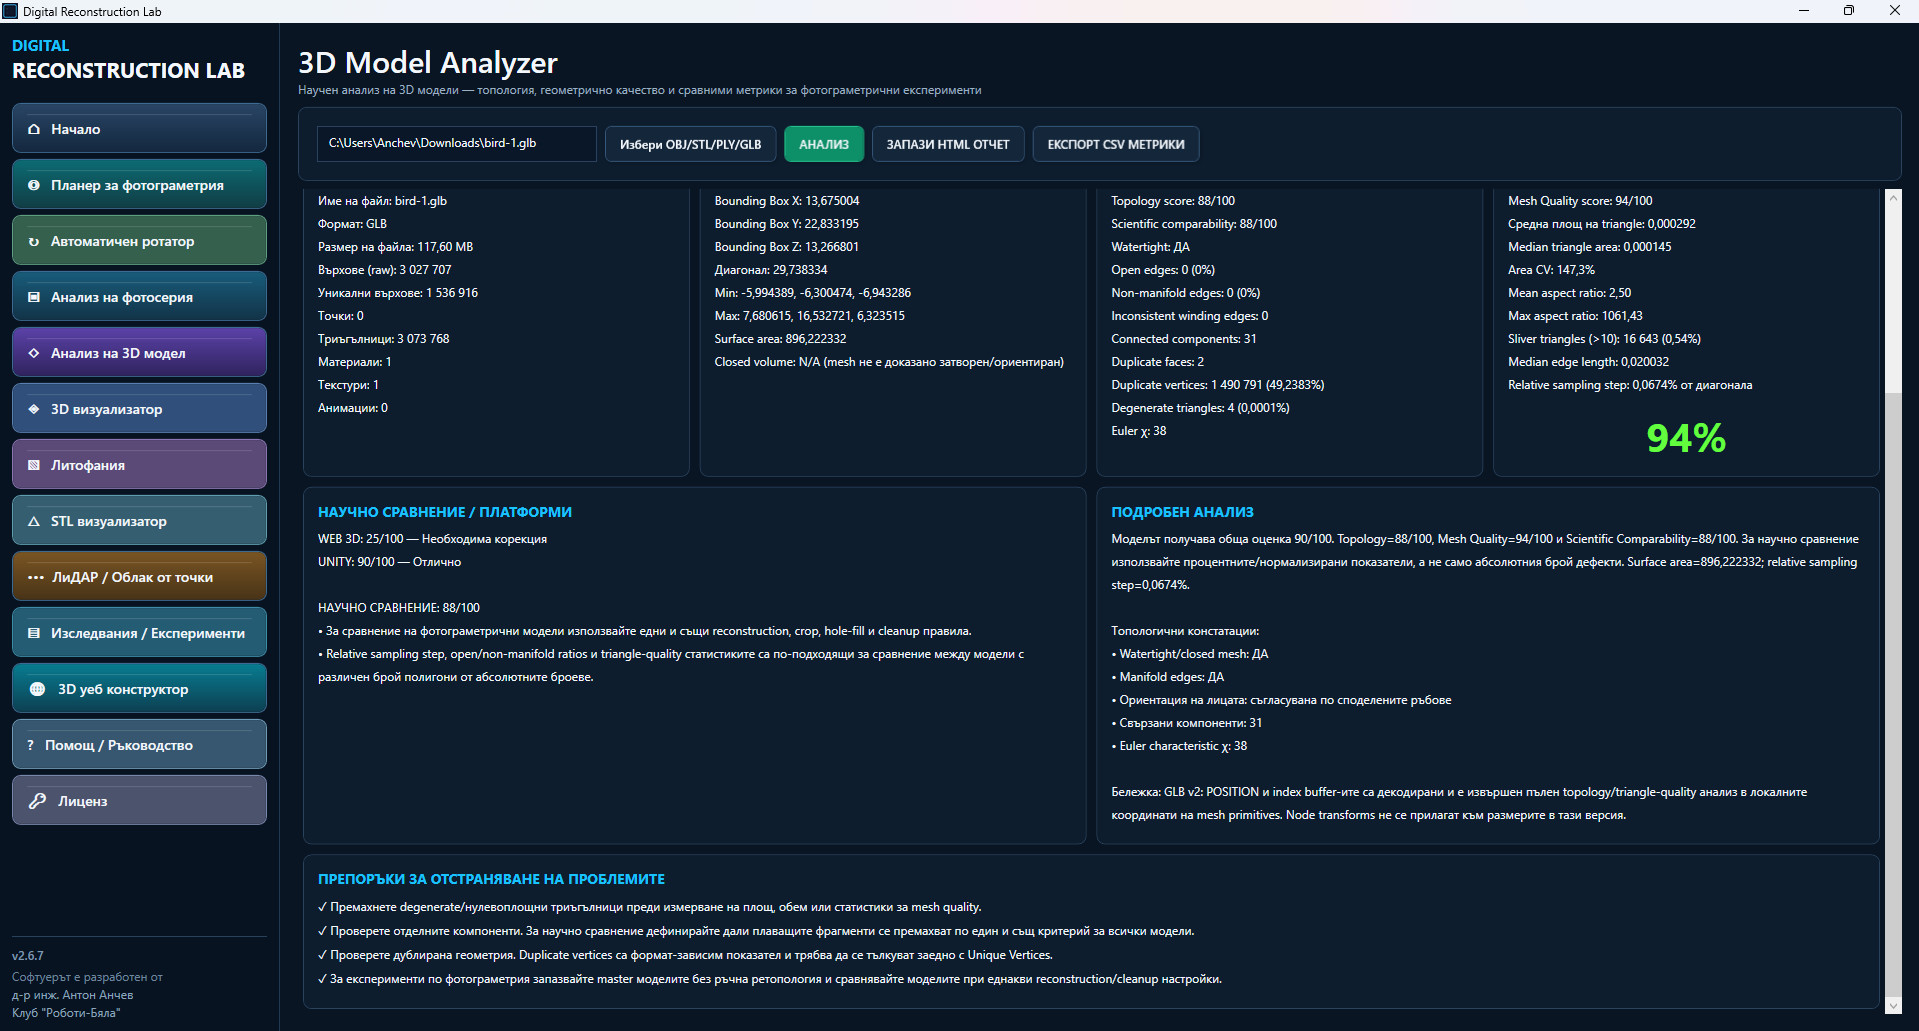This screenshot has width=1919, height=1031.
Task: Click the key icon beside Лиценз
Action: [x=38, y=801]
